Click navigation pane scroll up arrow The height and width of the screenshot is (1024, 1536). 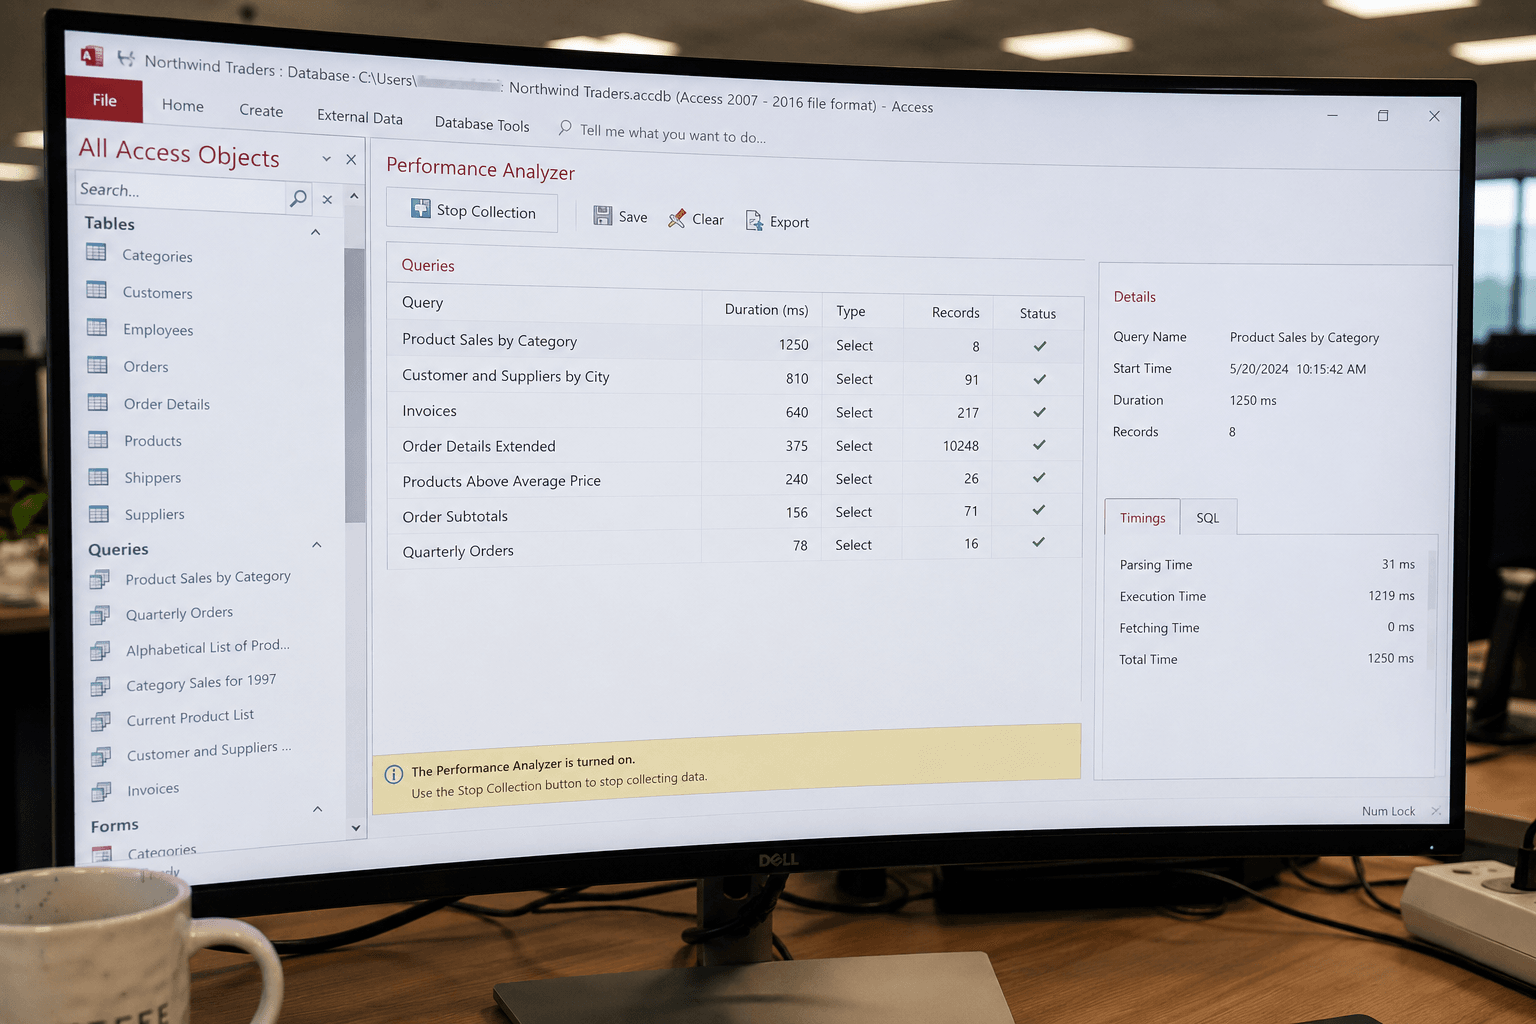pos(354,197)
